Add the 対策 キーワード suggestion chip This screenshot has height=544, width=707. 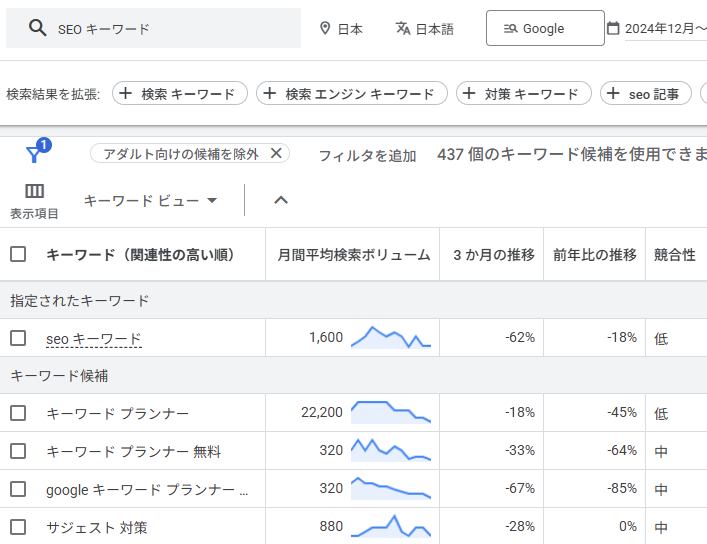coord(523,93)
